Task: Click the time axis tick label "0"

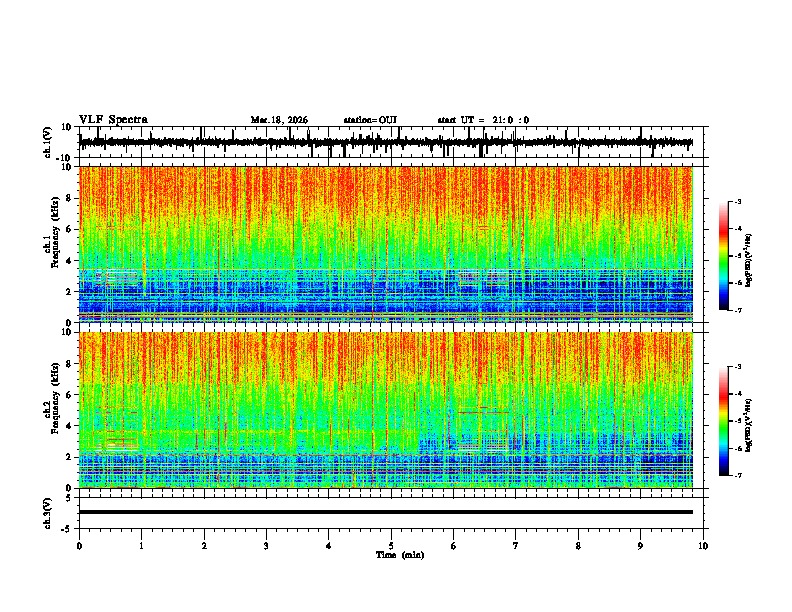Action: tap(79, 546)
